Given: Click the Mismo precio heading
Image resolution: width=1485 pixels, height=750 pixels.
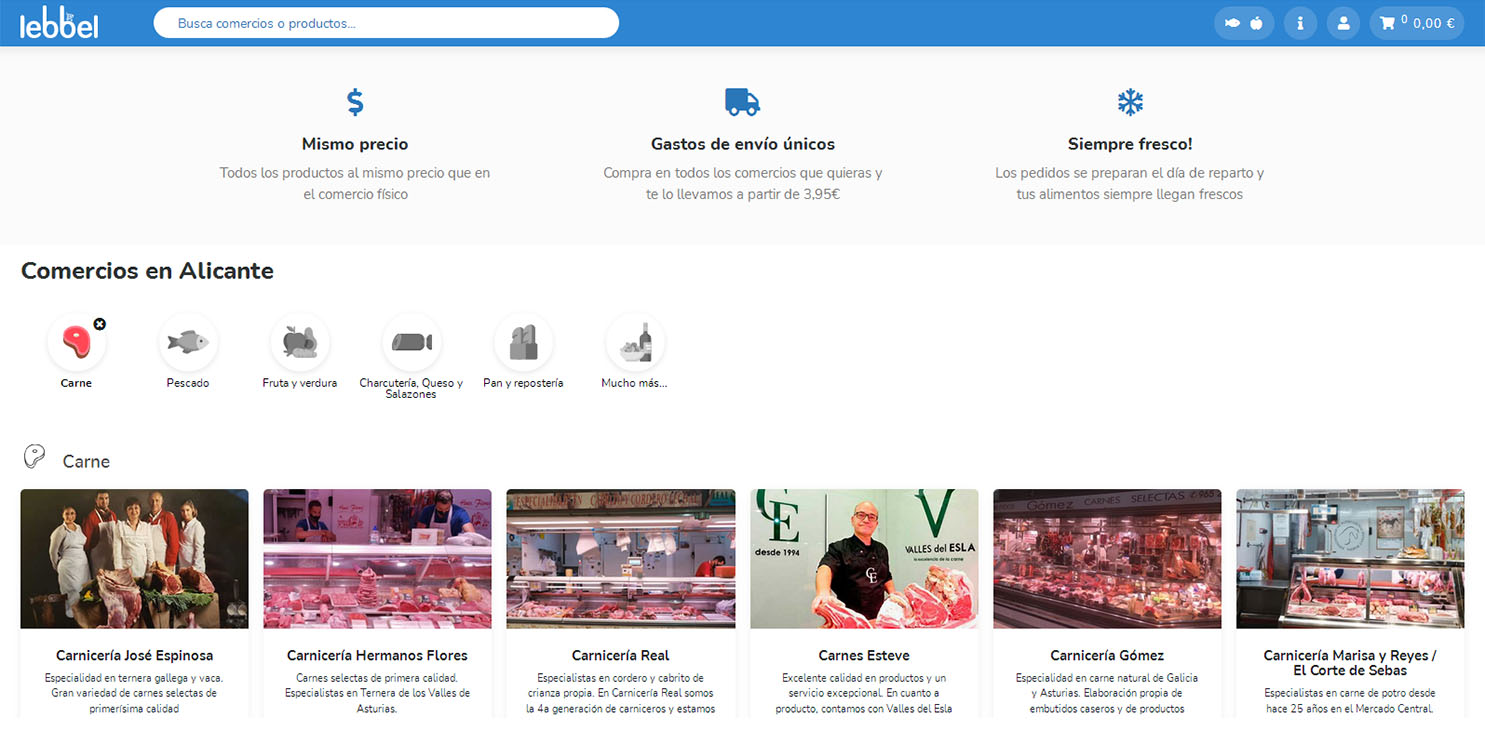Looking at the screenshot, I should (355, 144).
